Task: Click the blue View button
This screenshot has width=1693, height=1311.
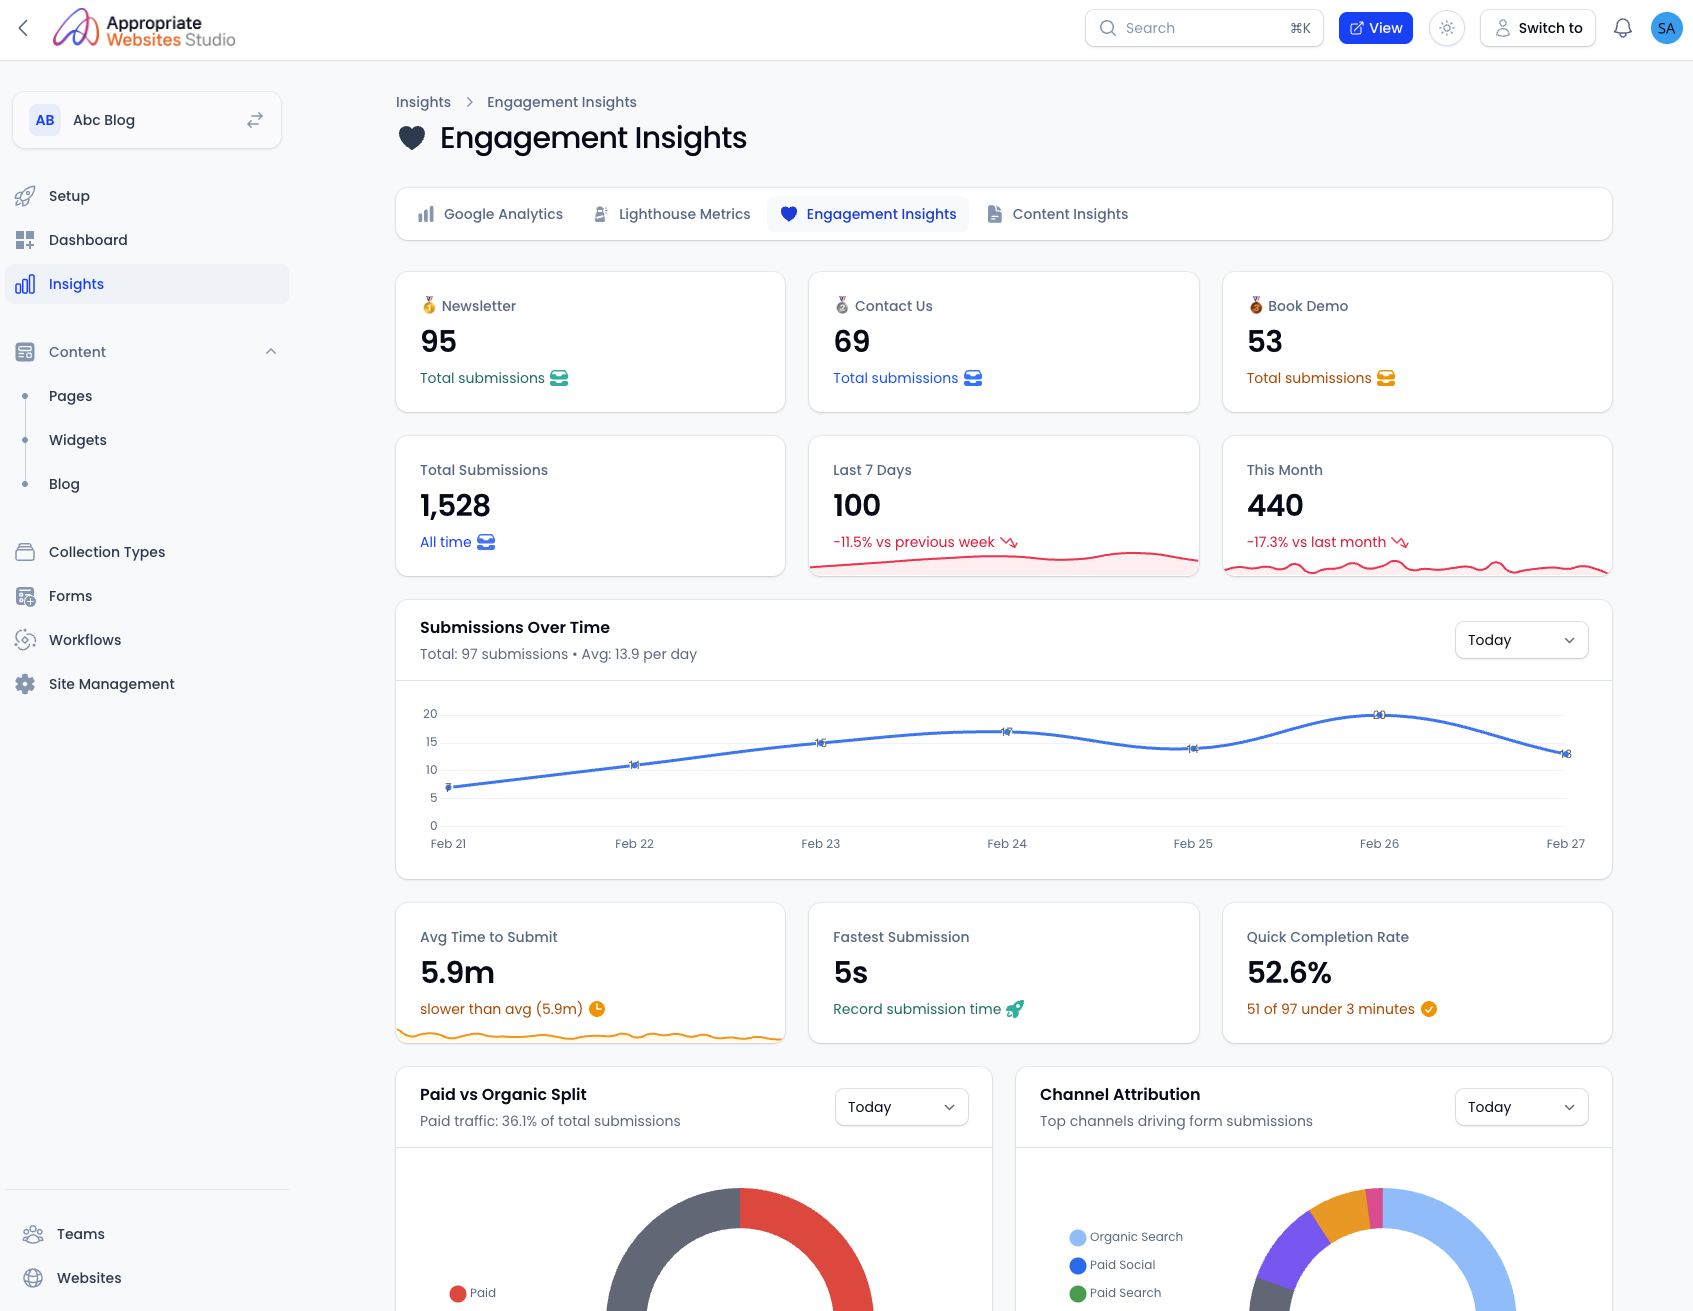Action: coord(1375,28)
